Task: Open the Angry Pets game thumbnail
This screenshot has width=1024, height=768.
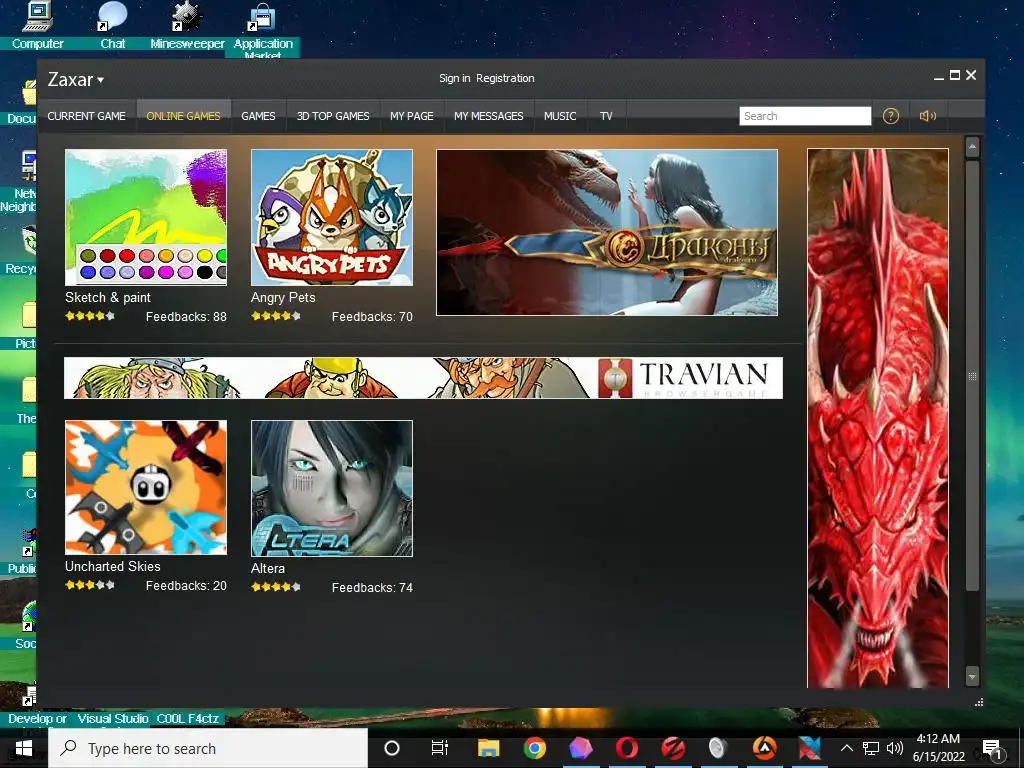Action: 332,217
